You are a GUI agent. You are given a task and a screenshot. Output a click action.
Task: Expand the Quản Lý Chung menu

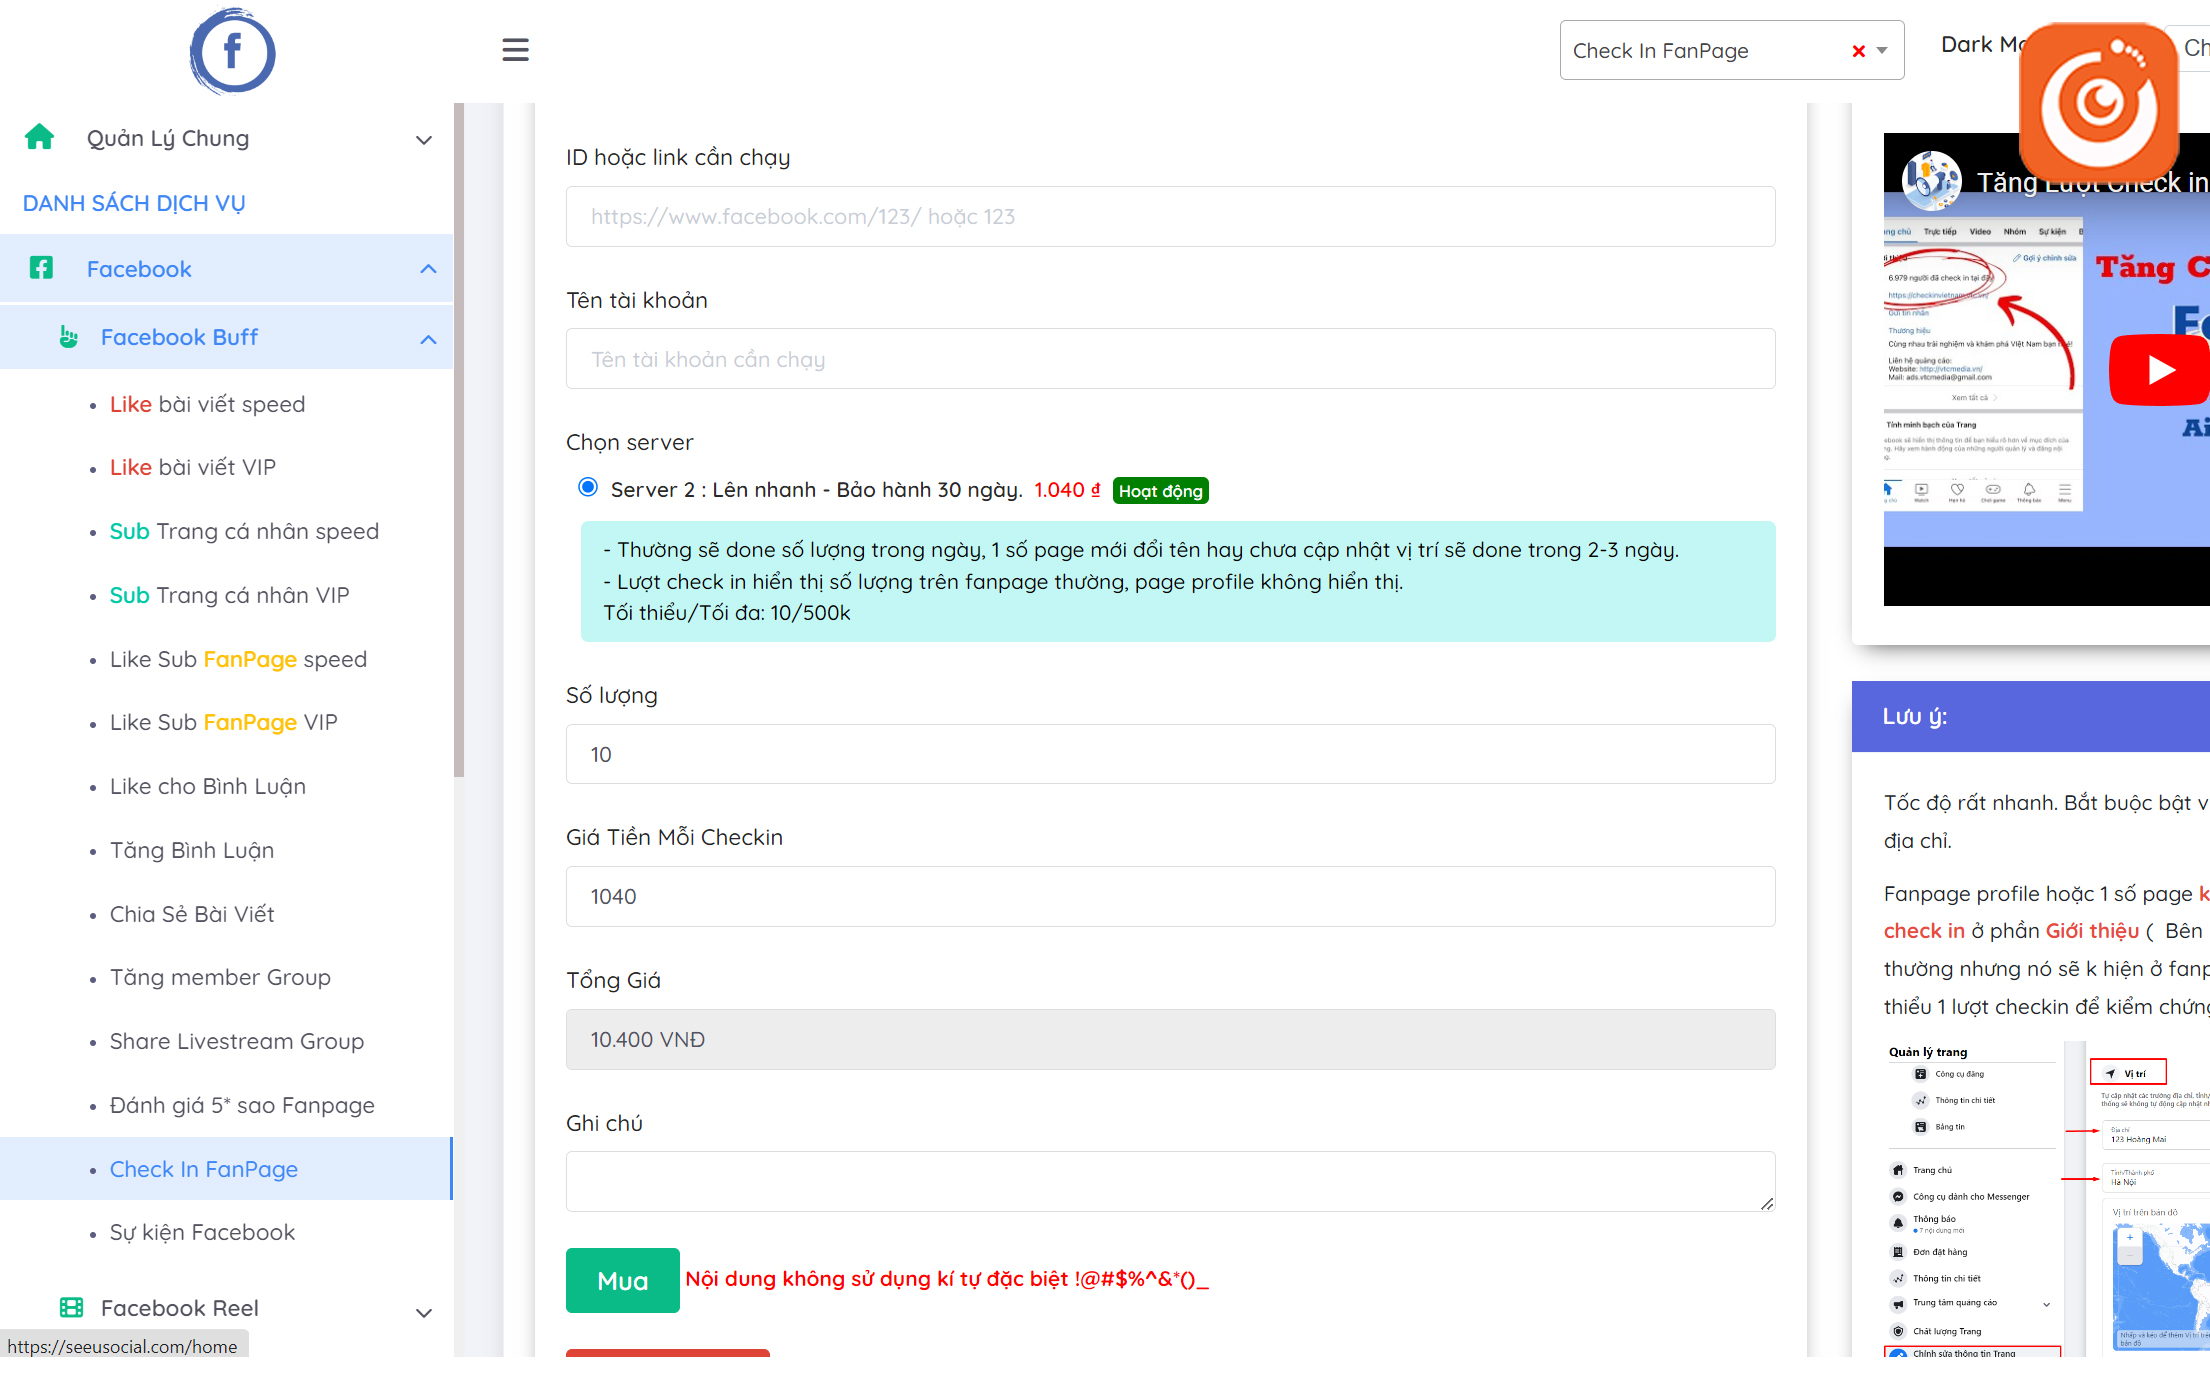coord(424,140)
